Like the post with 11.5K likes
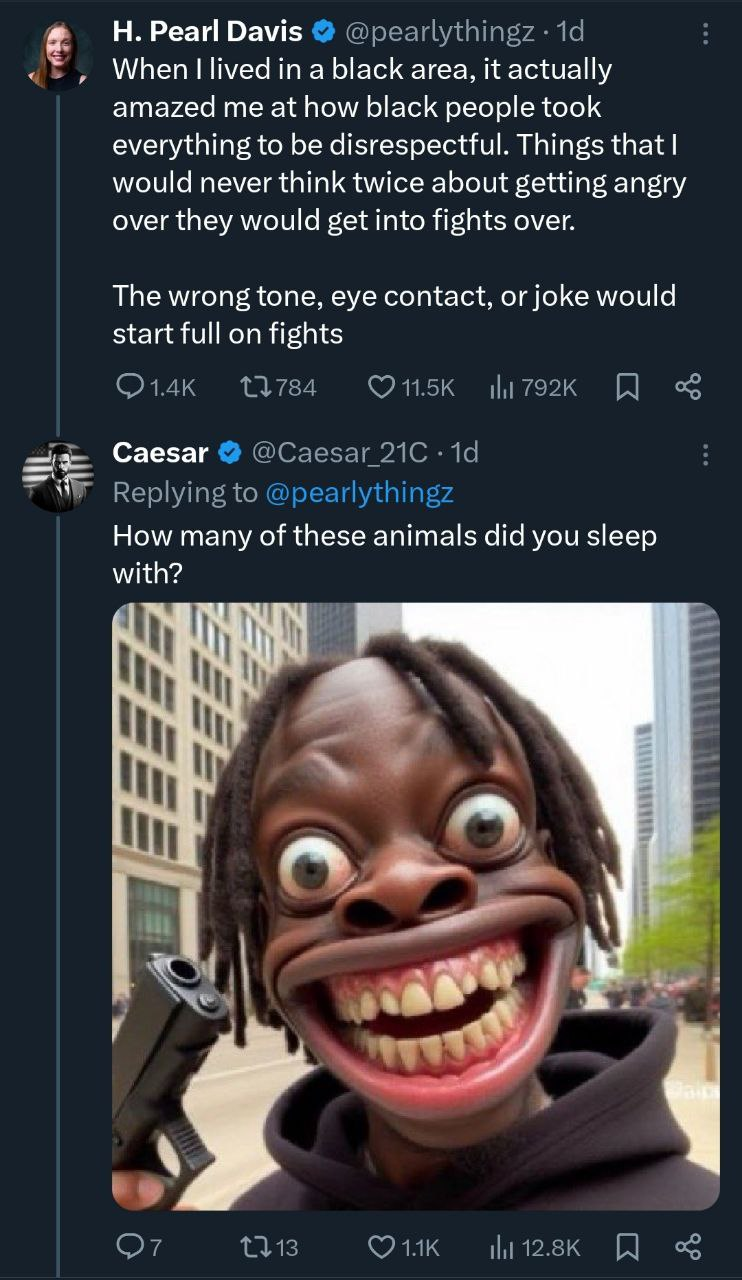Image resolution: width=742 pixels, height=1280 pixels. [381, 387]
